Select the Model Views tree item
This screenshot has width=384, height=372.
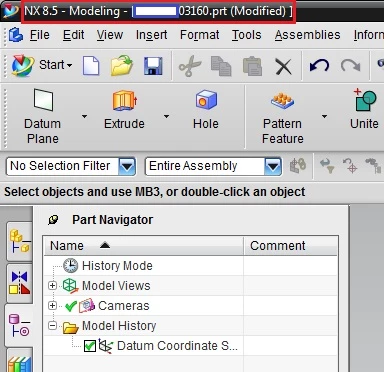pyautogui.click(x=116, y=286)
